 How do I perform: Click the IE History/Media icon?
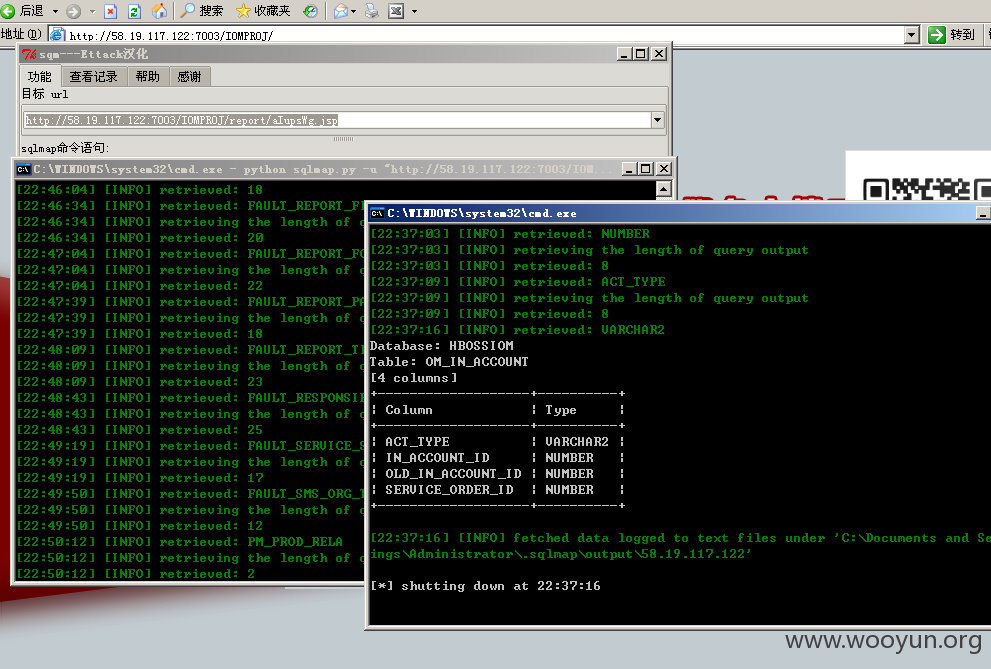coord(310,11)
